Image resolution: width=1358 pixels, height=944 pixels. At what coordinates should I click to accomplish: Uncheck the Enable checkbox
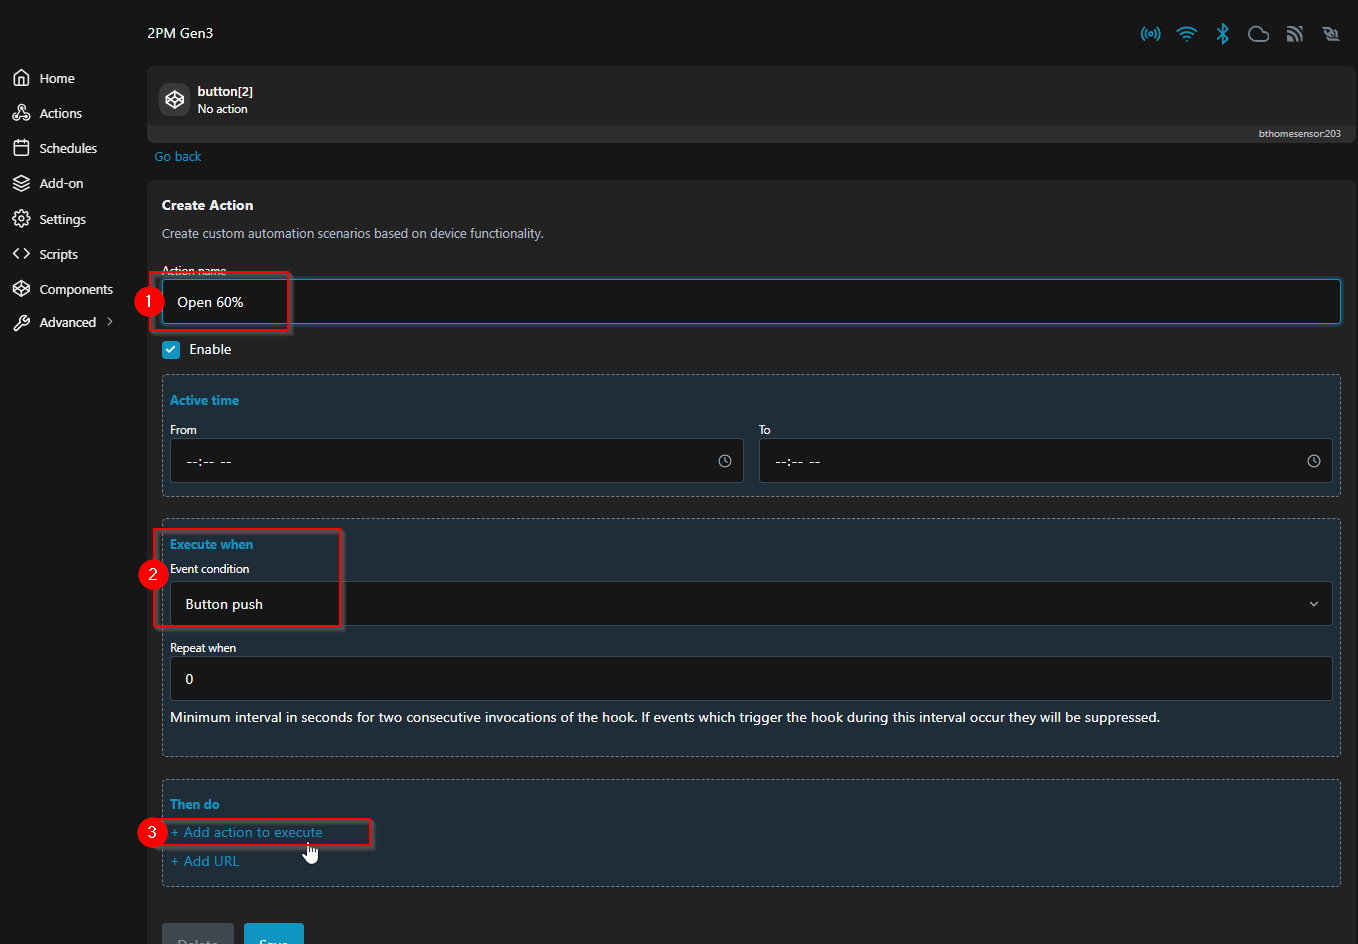click(x=171, y=350)
